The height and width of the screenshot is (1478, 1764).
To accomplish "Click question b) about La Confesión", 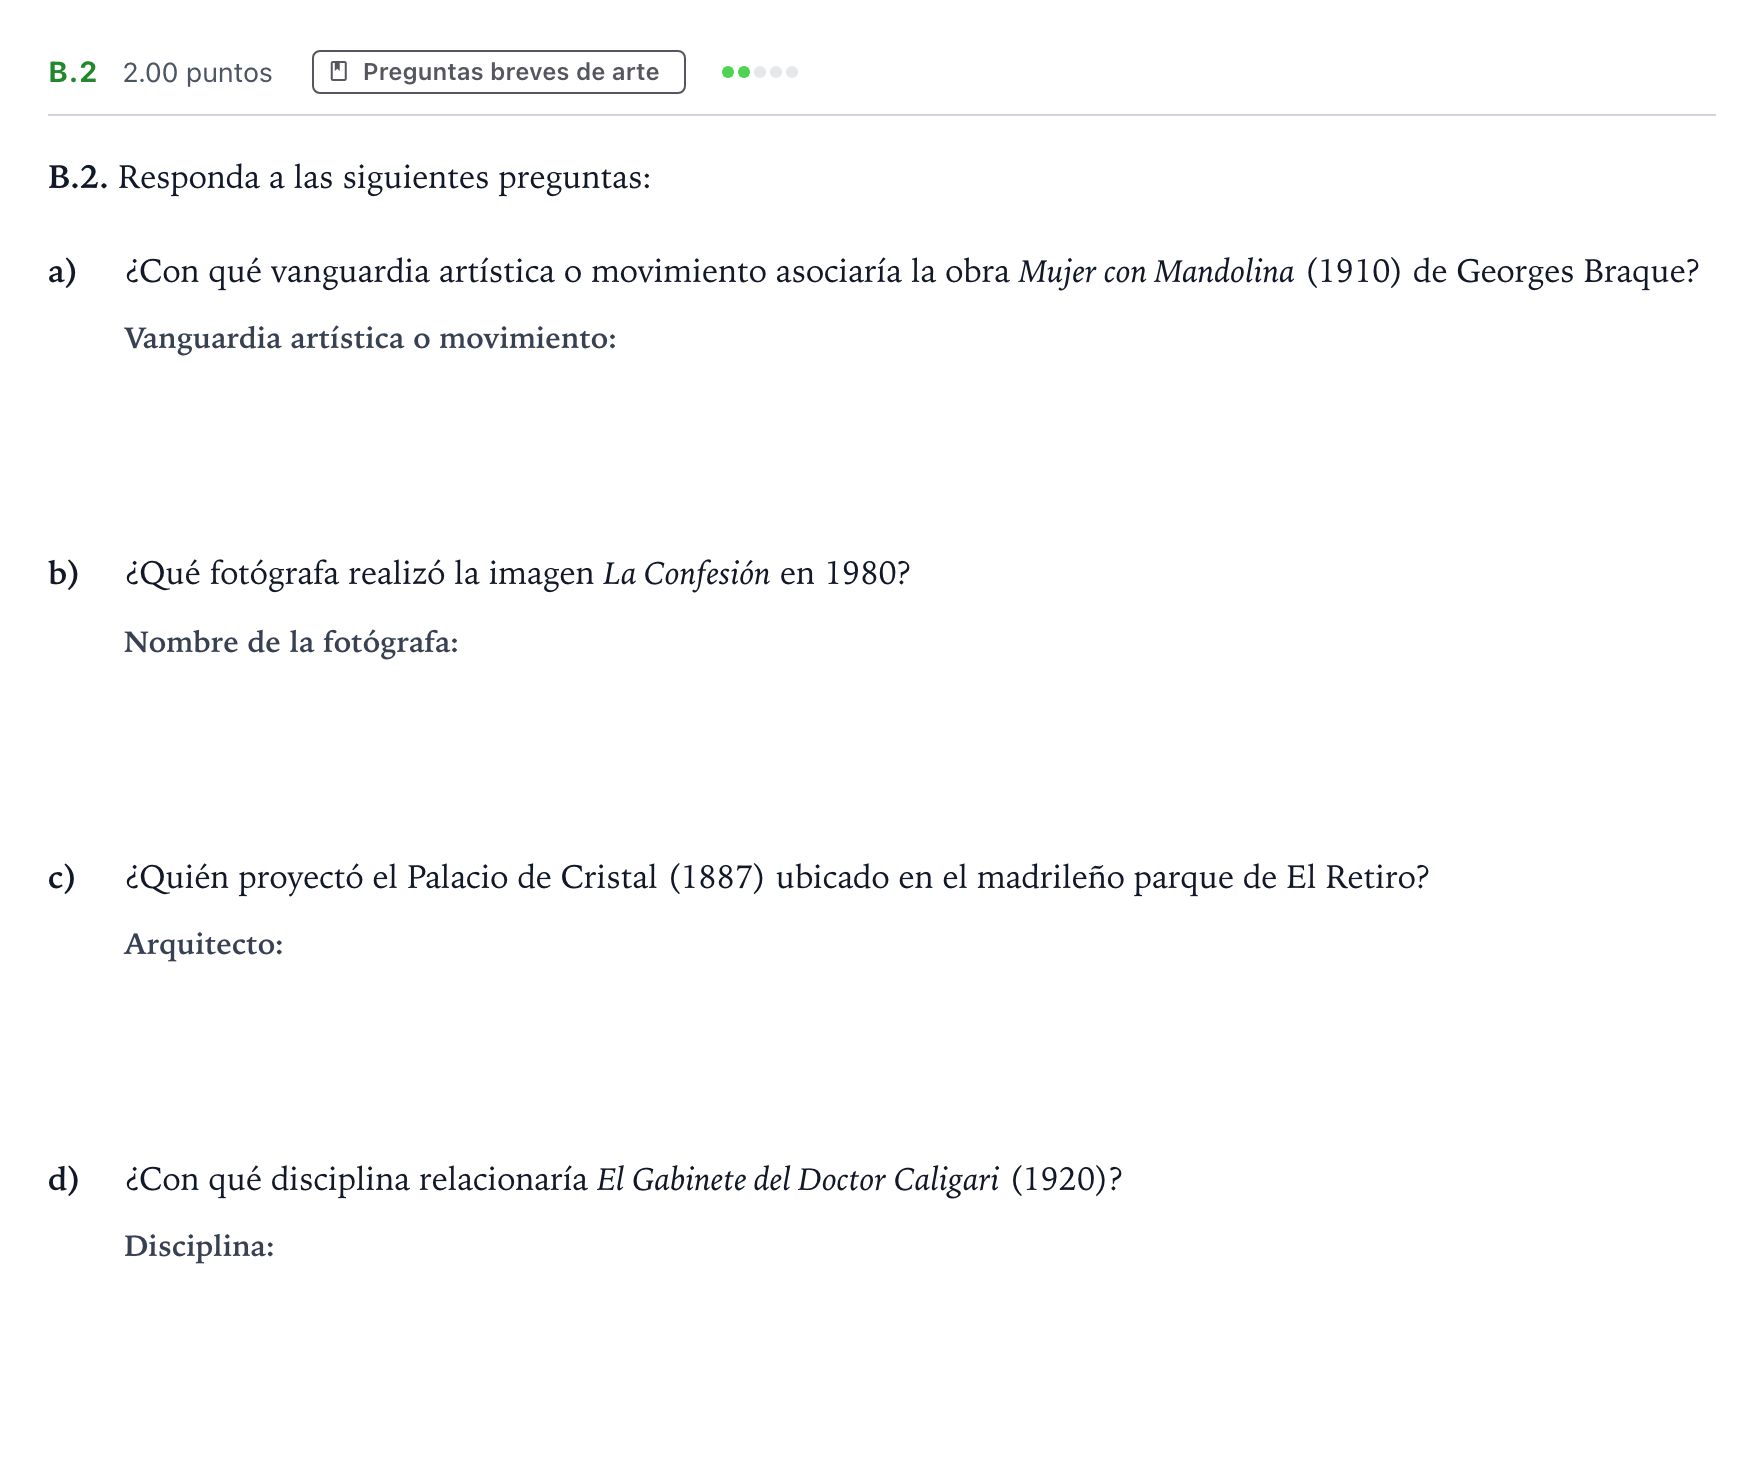I will 517,574.
